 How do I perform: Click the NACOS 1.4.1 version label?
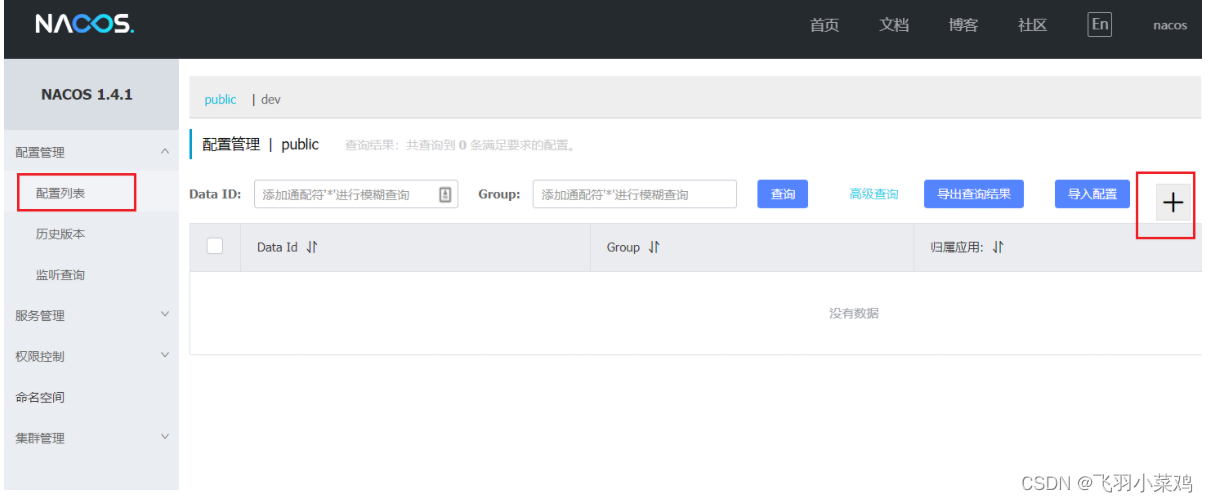click(x=87, y=95)
